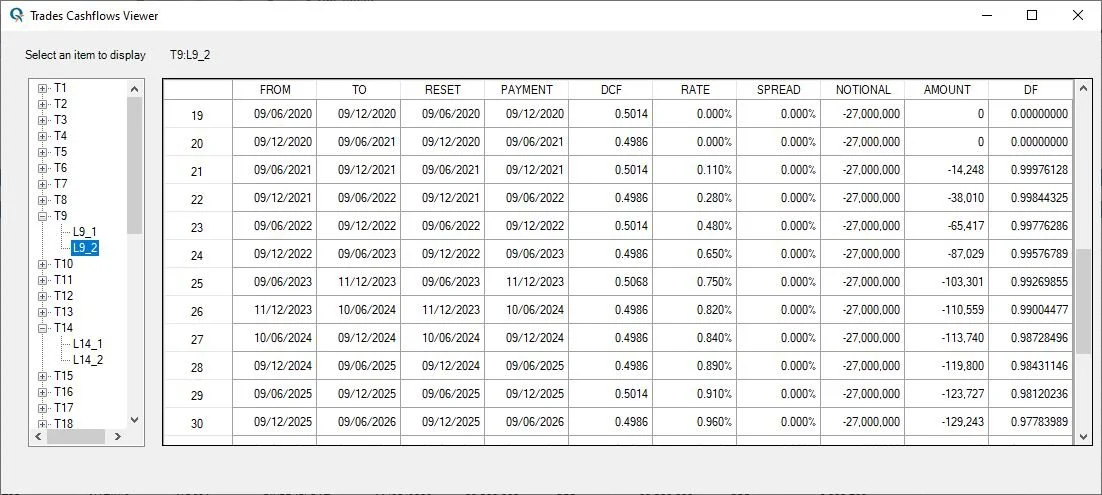Select the T4 tree label
Screen dimensions: 1102x495
[60, 136]
